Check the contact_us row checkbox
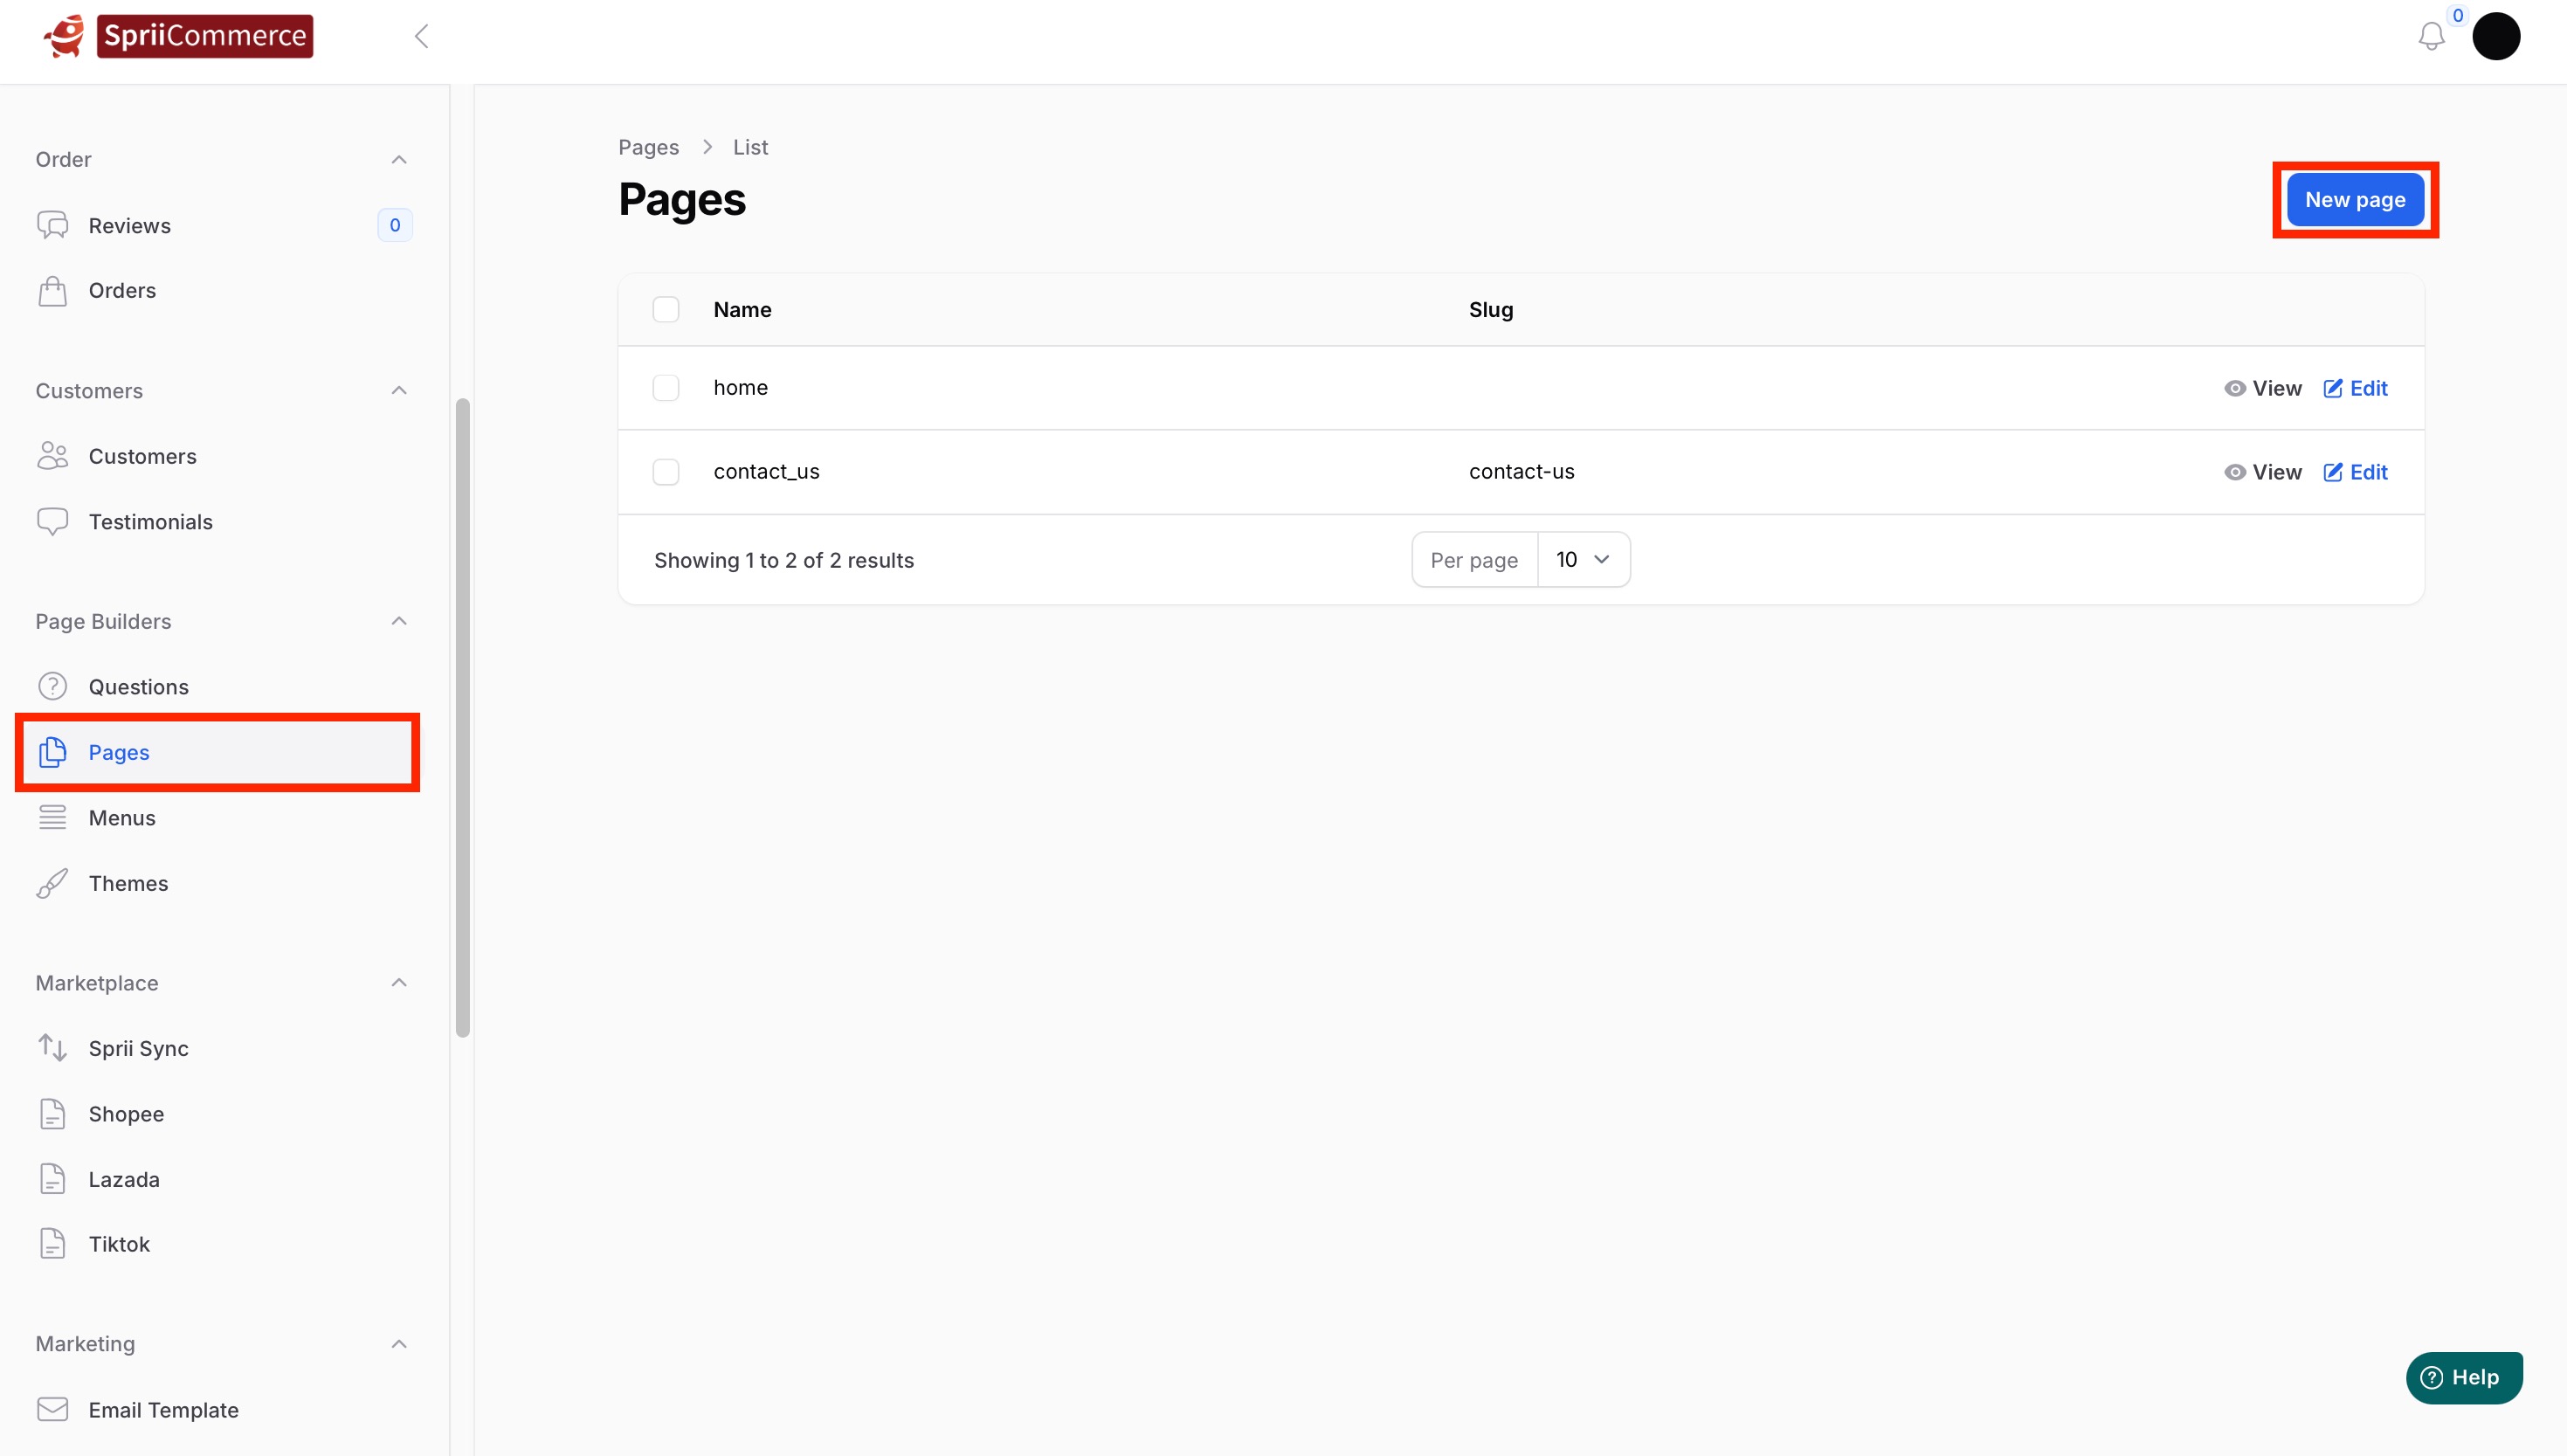 point(666,472)
